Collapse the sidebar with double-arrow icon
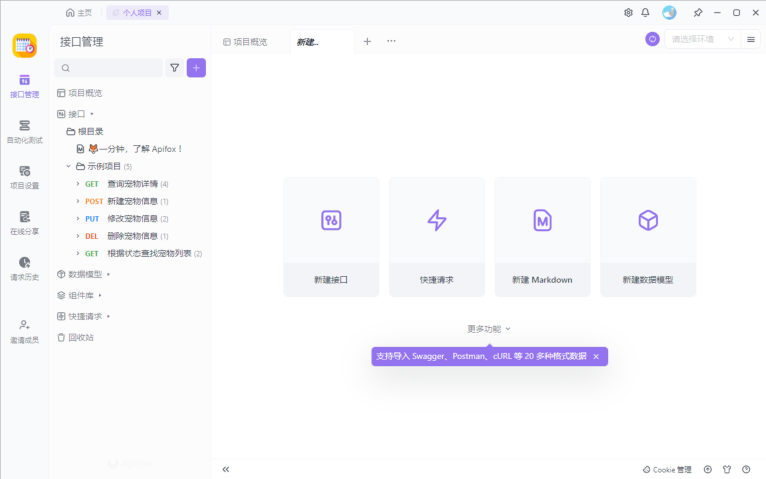Viewport: 766px width, 479px height. (226, 469)
